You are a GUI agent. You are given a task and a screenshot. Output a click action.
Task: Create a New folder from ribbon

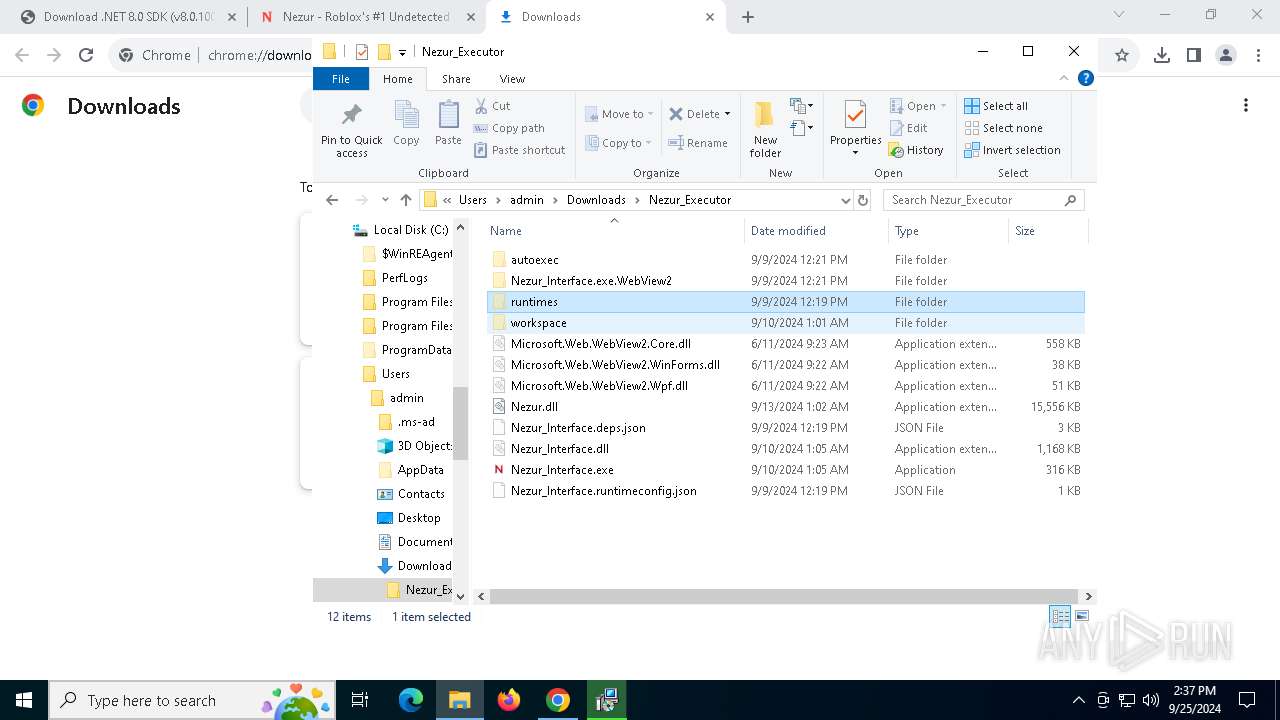(765, 129)
